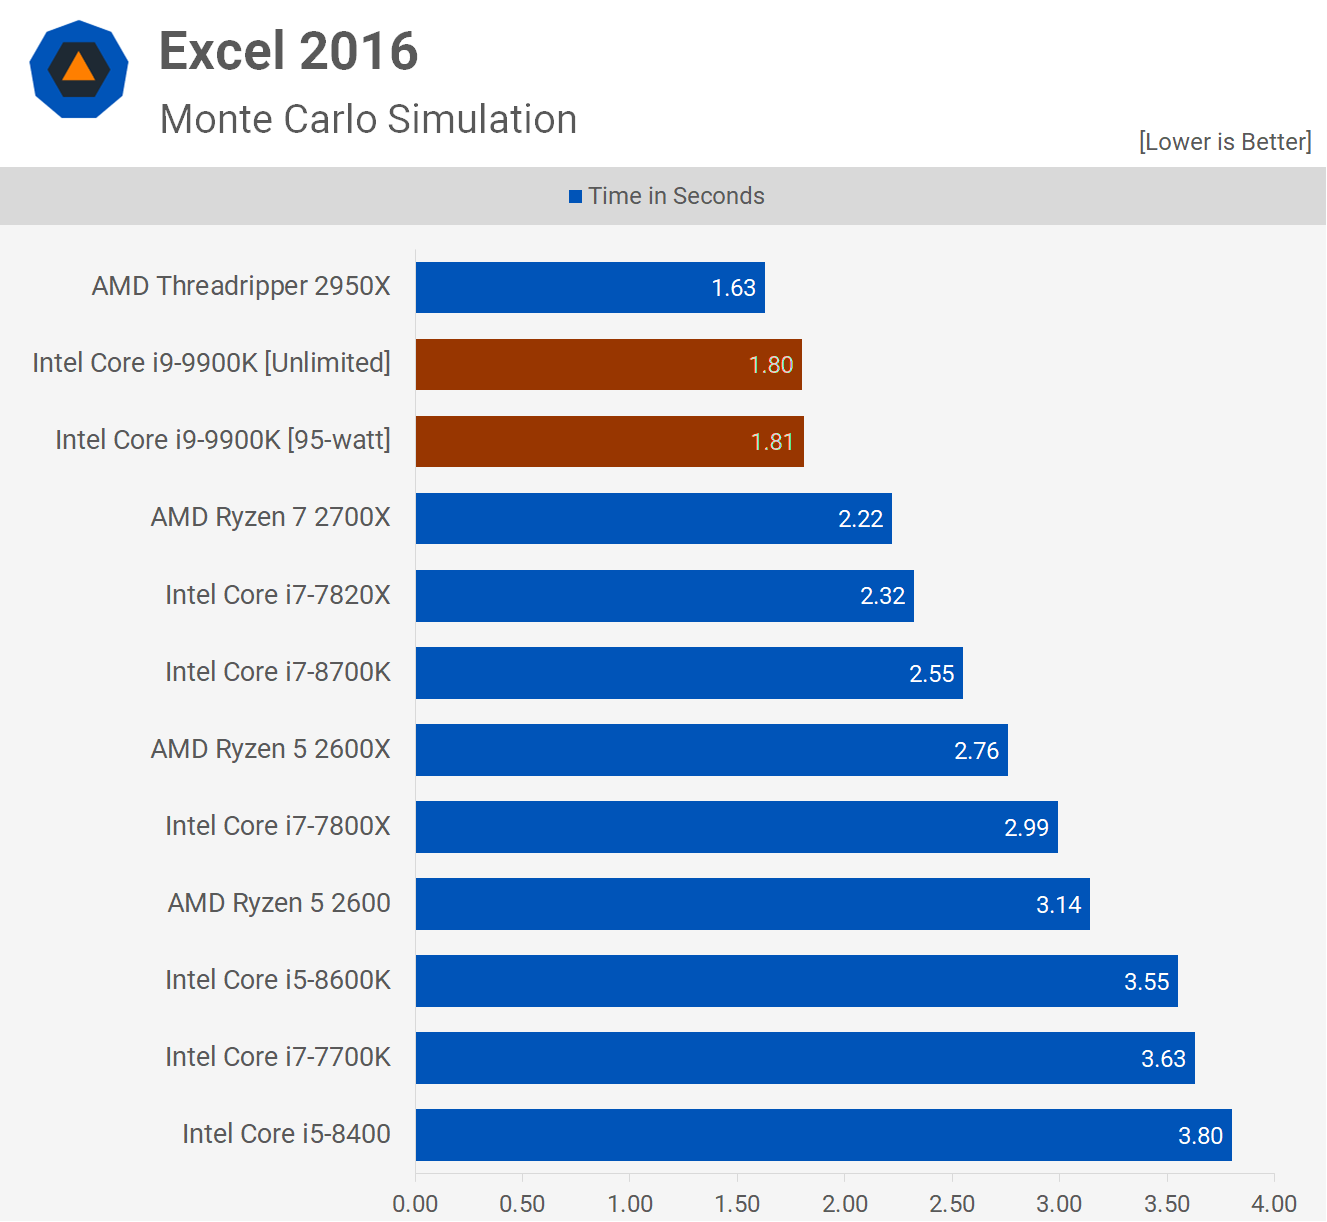Click the 3.14 bar value
This screenshot has height=1222, width=1327.
pos(1059,905)
